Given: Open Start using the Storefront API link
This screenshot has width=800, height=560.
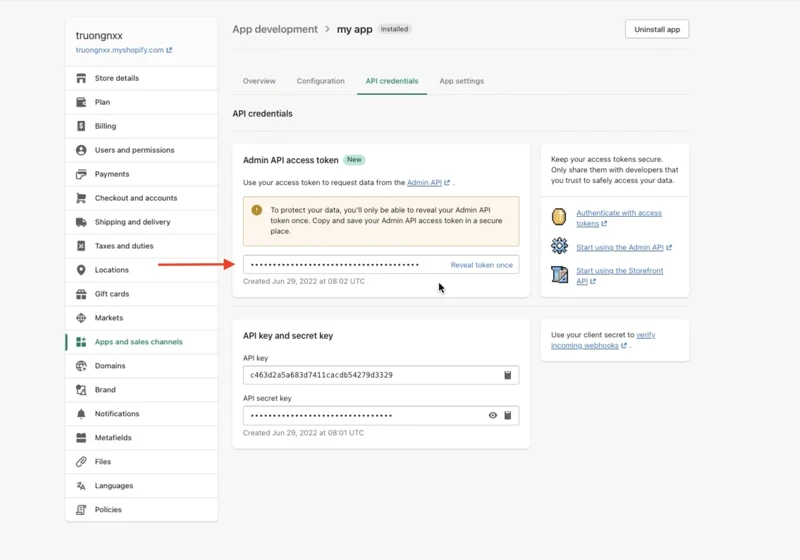Looking at the screenshot, I should tap(619, 276).
